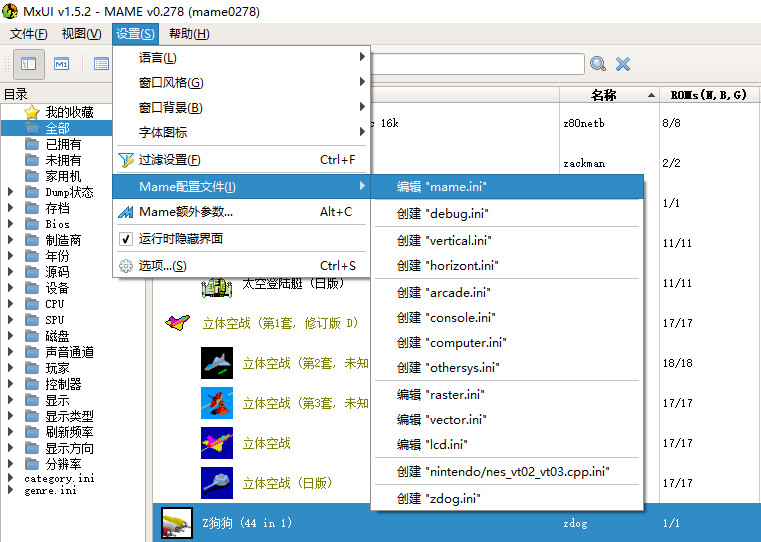Expand the 显示类型 tree node
Viewport: 761px width, 542px height.
[11, 416]
